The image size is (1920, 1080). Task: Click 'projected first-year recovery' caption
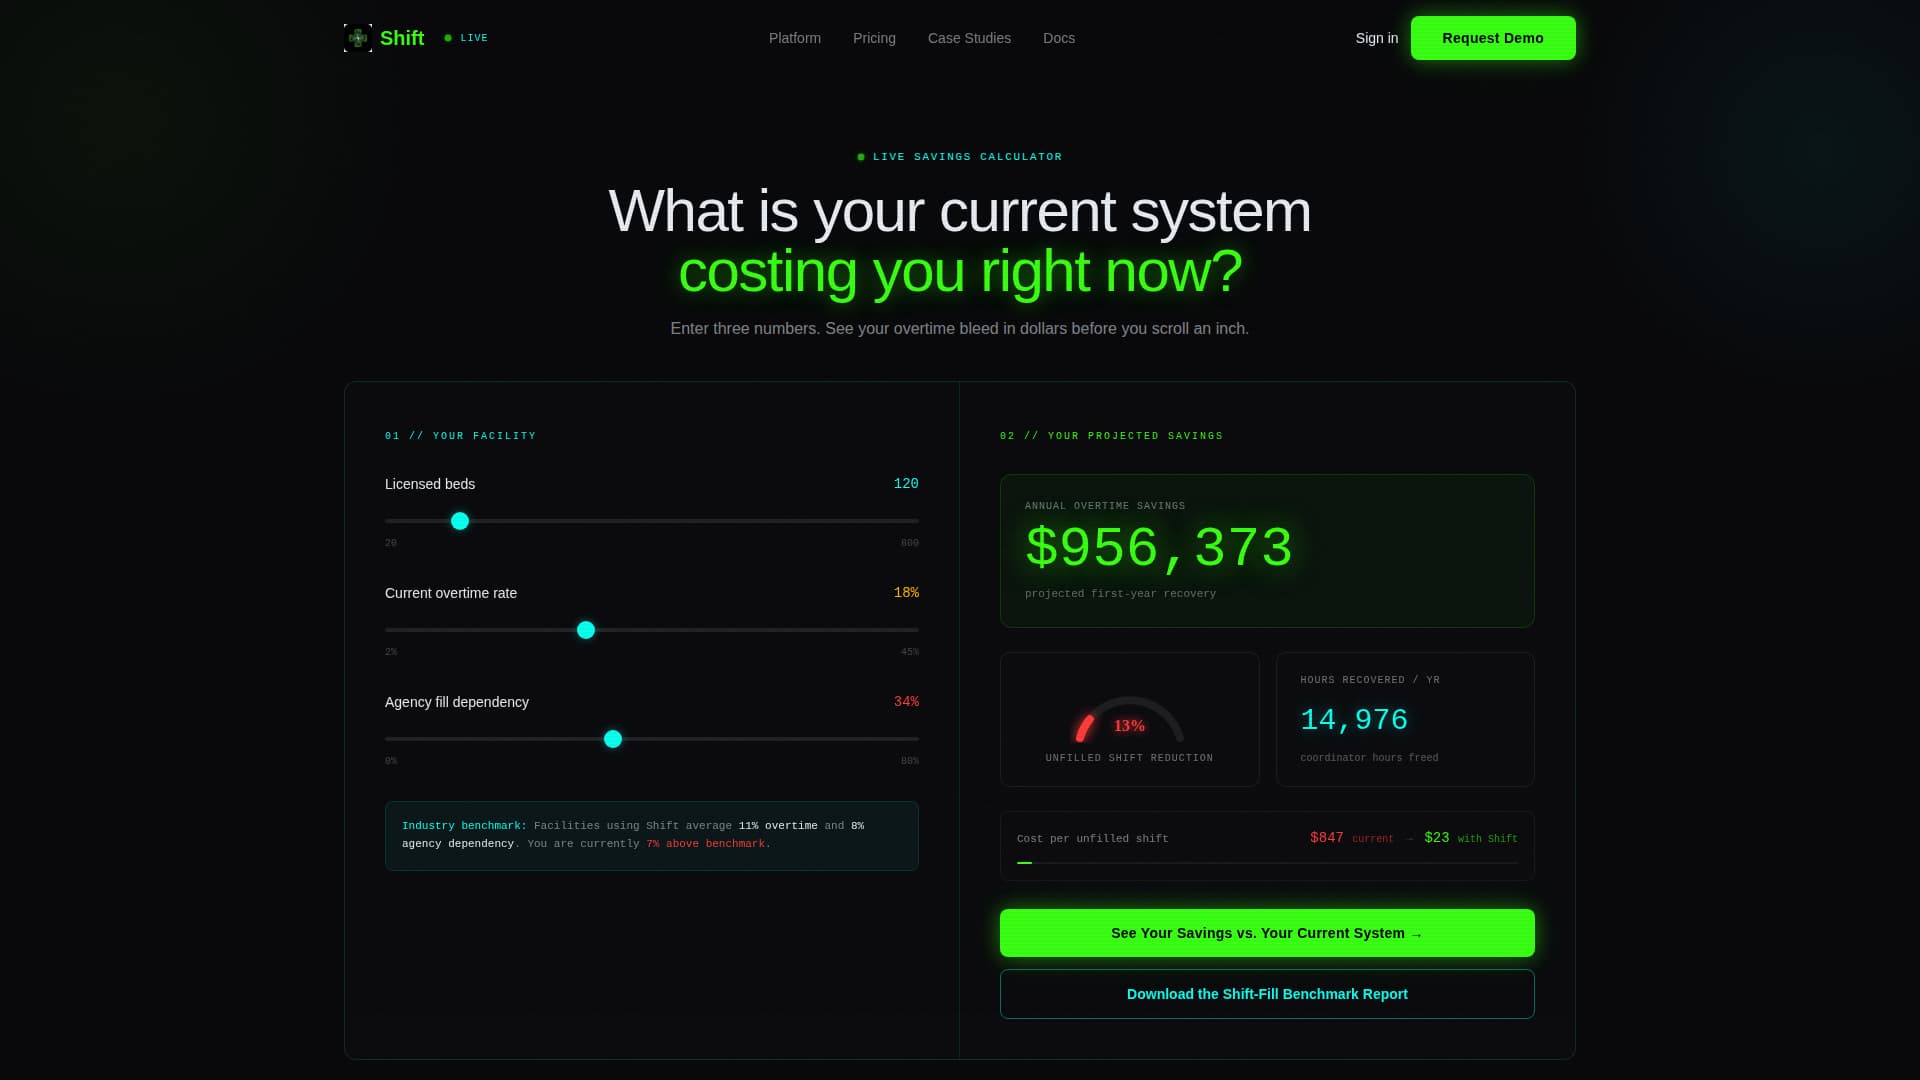(x=1120, y=594)
